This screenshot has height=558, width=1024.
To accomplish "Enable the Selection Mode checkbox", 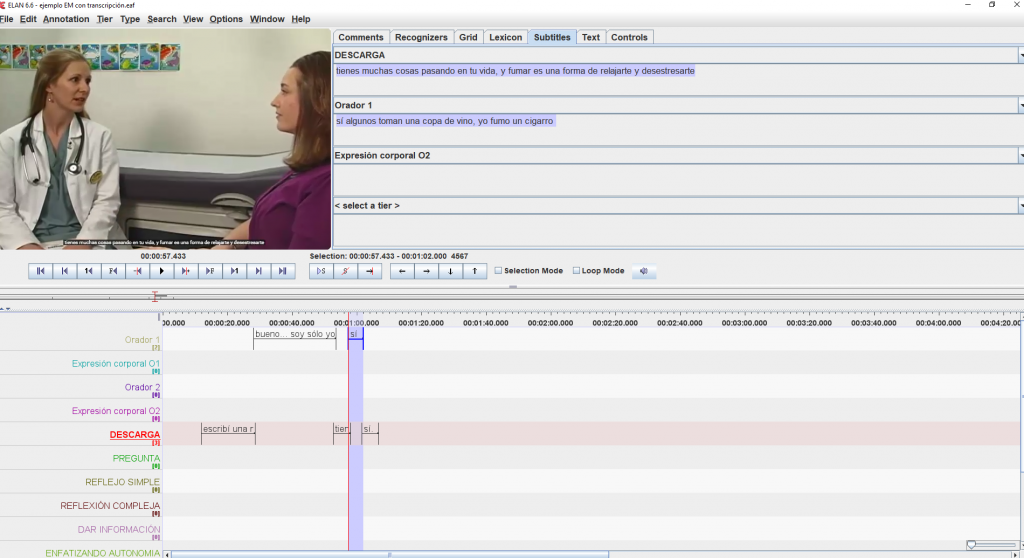I will (499, 271).
